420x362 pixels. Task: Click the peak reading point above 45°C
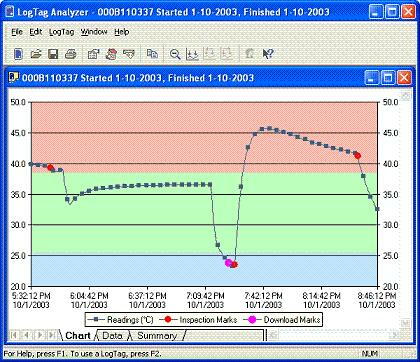coord(269,128)
